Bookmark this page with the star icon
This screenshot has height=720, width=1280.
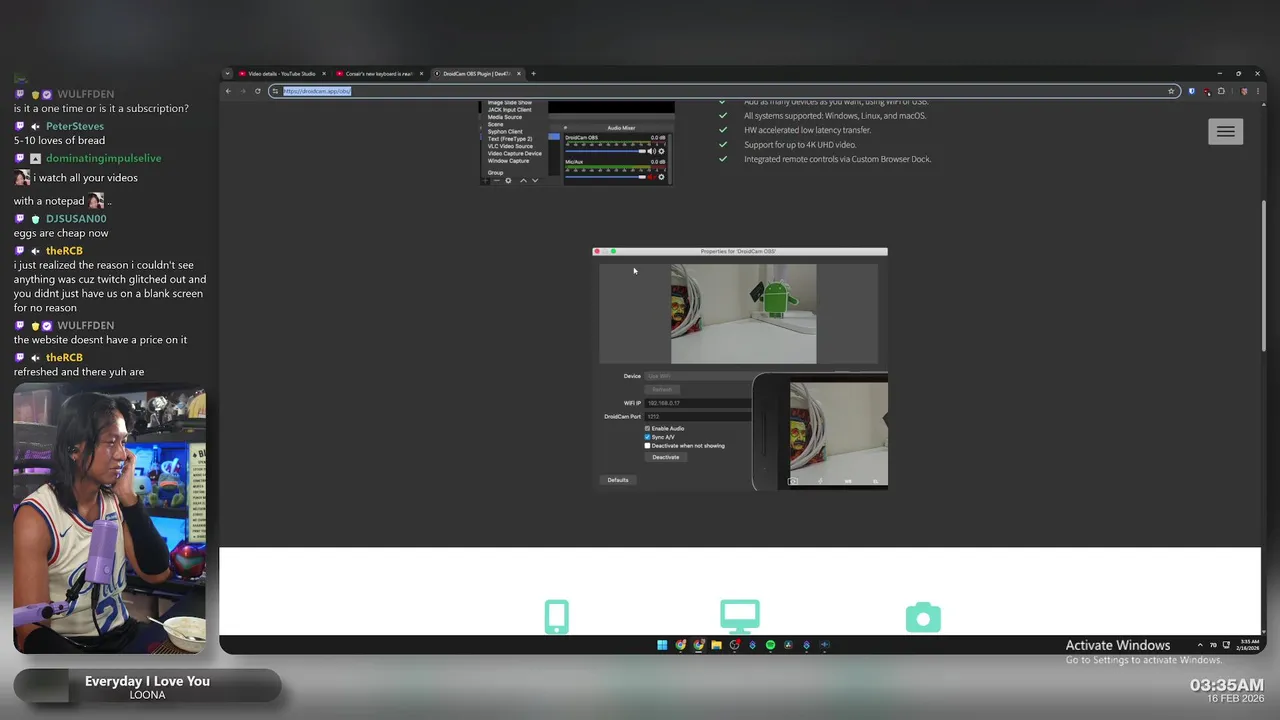coord(1171,91)
